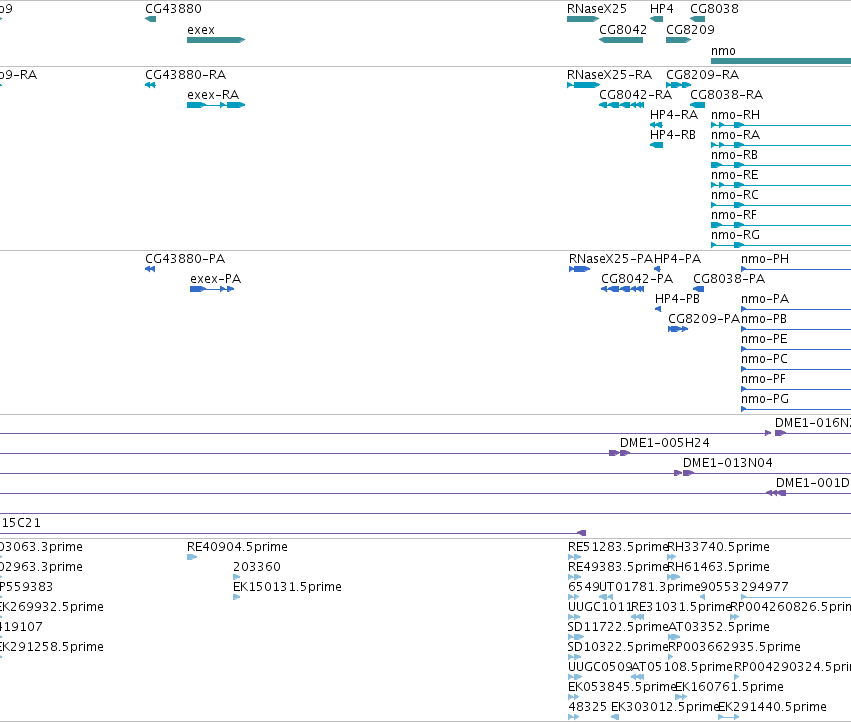Click the nmo-PC protein label
Viewport: 851px width, 722px height.
764,359
